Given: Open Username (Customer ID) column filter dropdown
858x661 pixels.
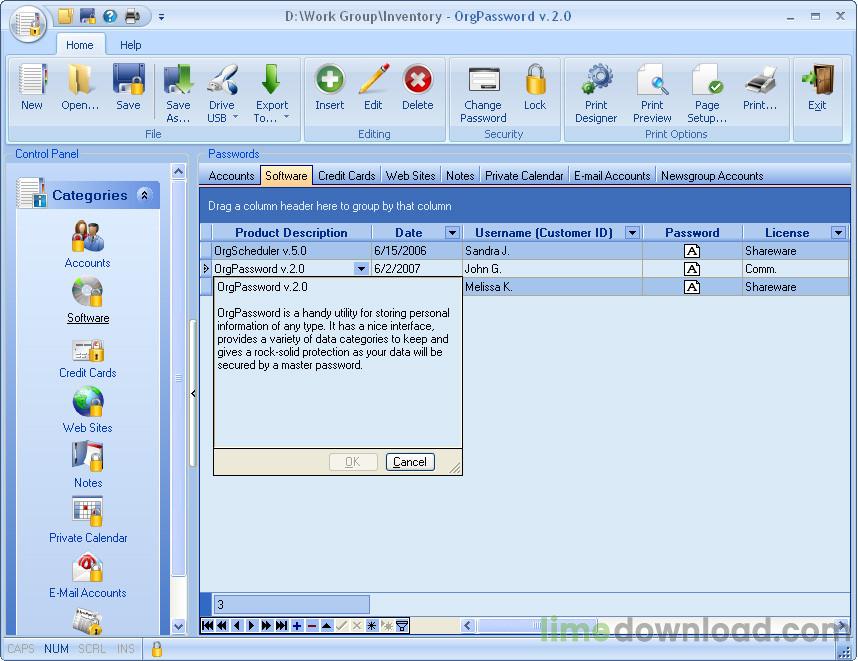Looking at the screenshot, I should (633, 233).
